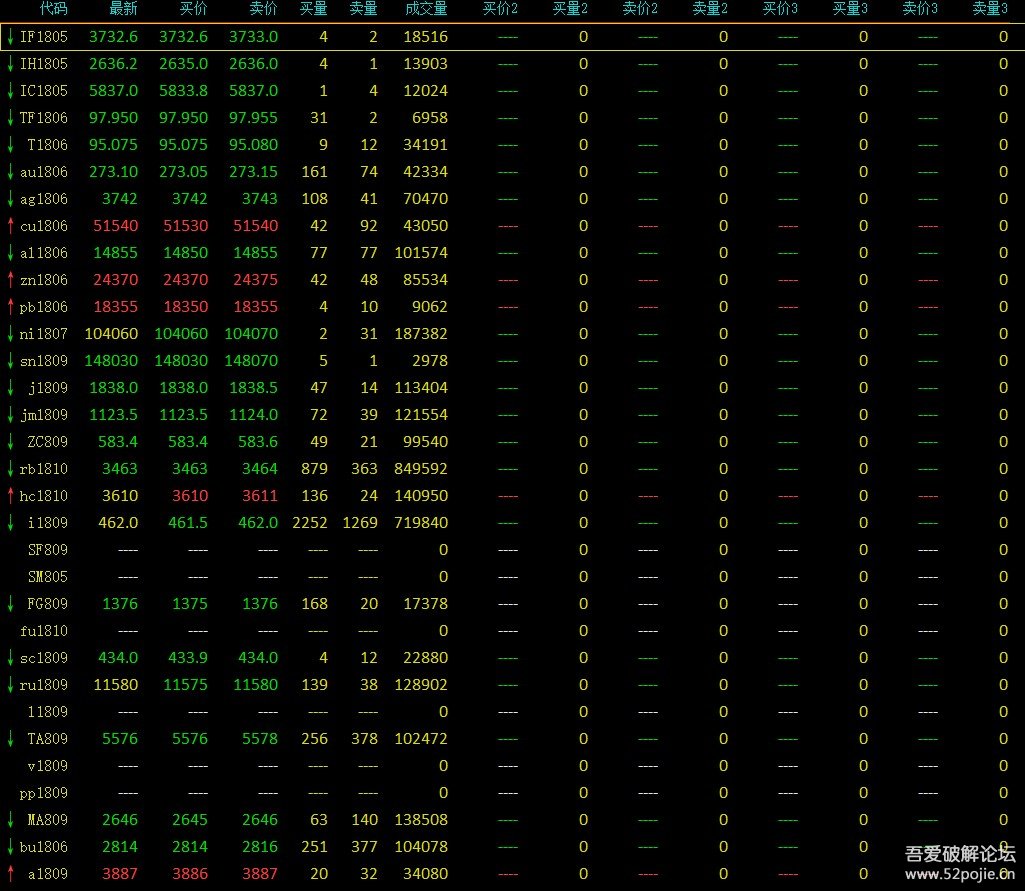This screenshot has width=1025, height=891.
Task: Click the red up arrow beside cu1806
Action: [10, 226]
